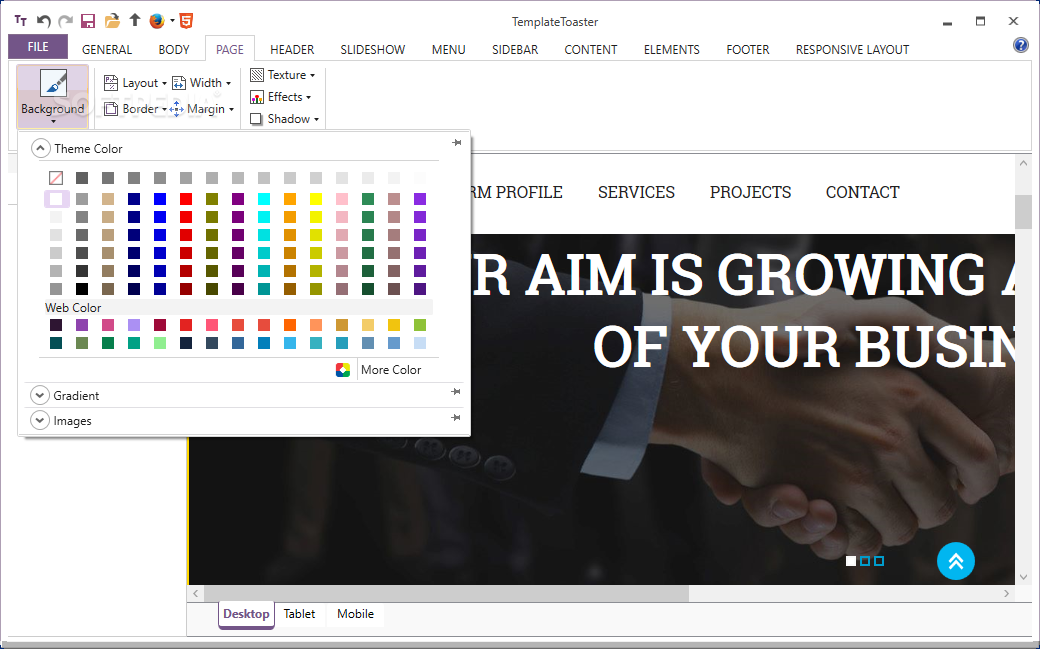Pick the white theme color swatch
This screenshot has height=649, width=1040.
[56, 199]
